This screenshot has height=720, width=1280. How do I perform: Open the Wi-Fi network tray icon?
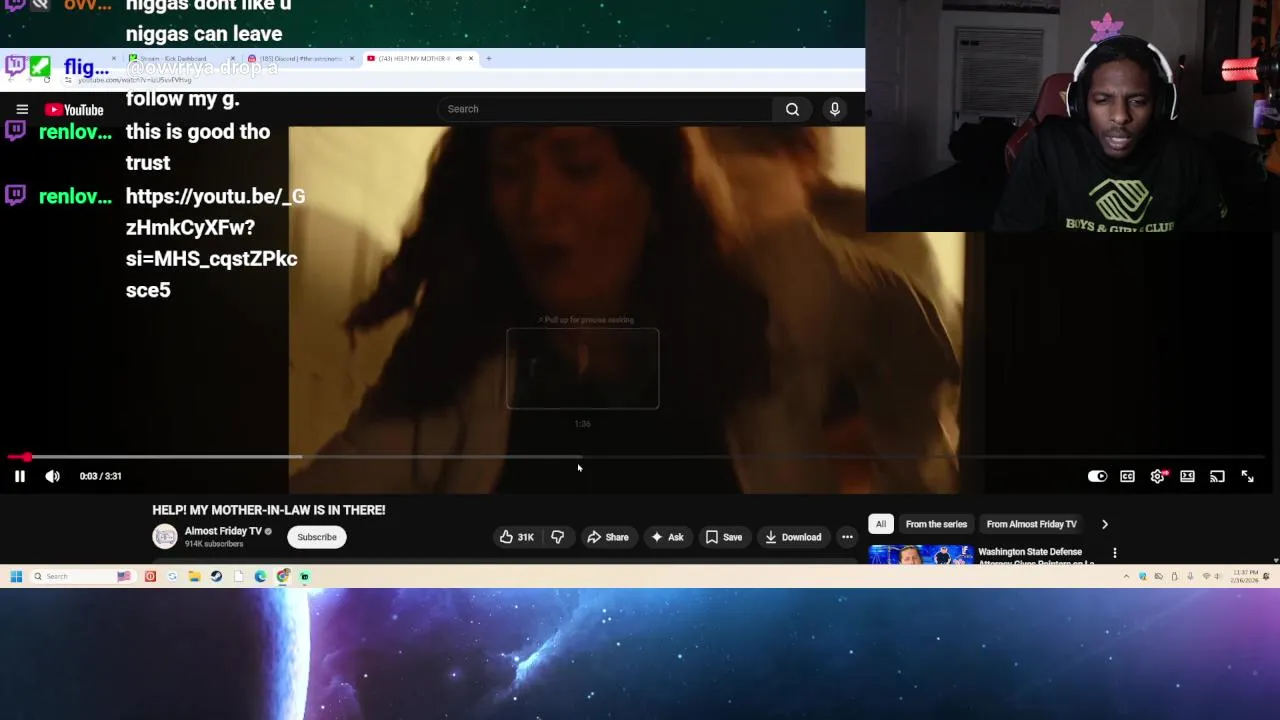pos(1206,576)
